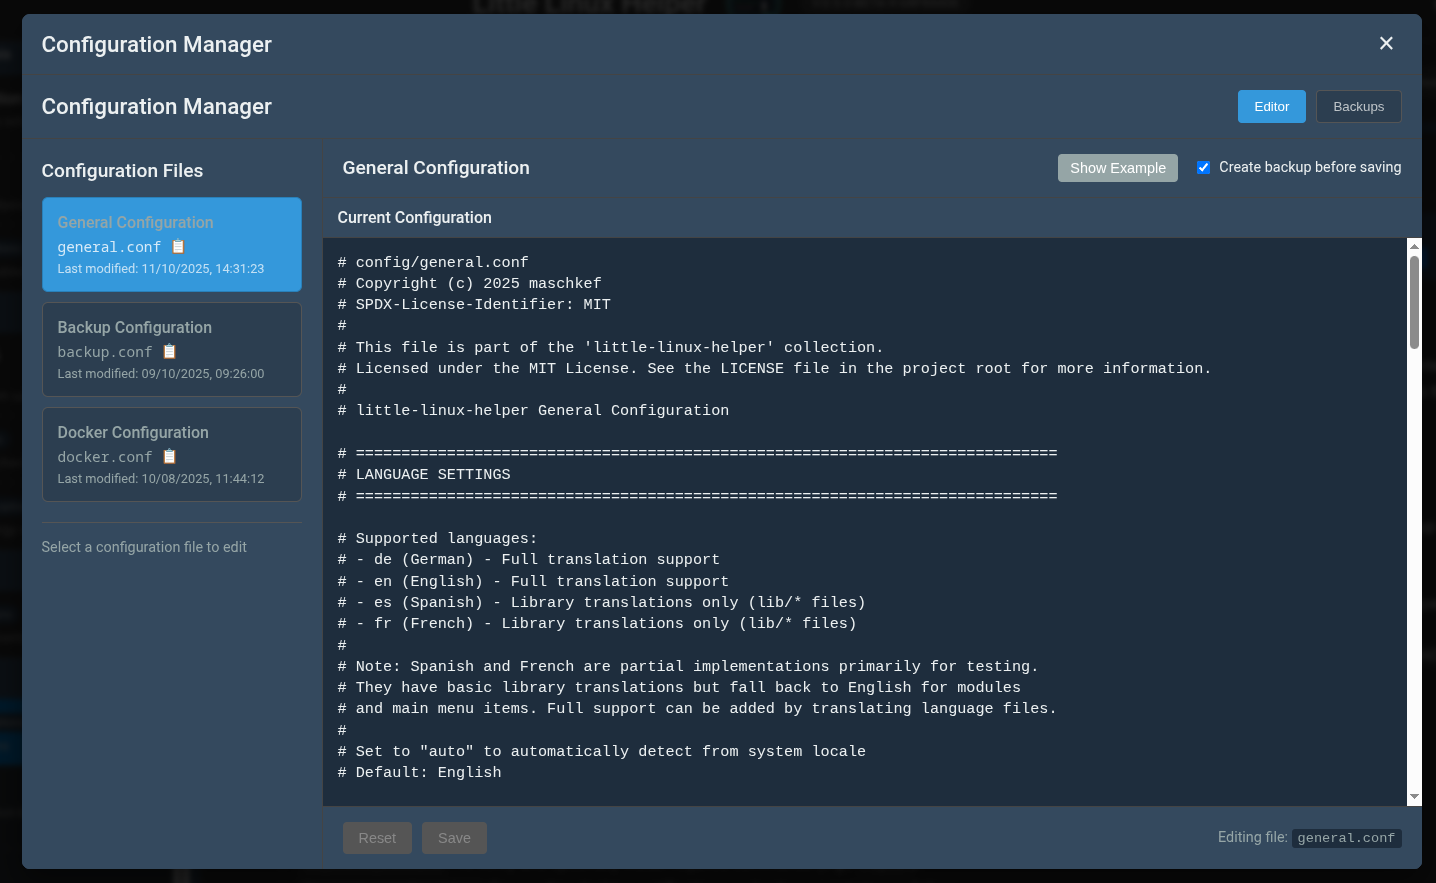Select the Backup Configuration file card
Screen dimensions: 1436x883
[172, 349]
